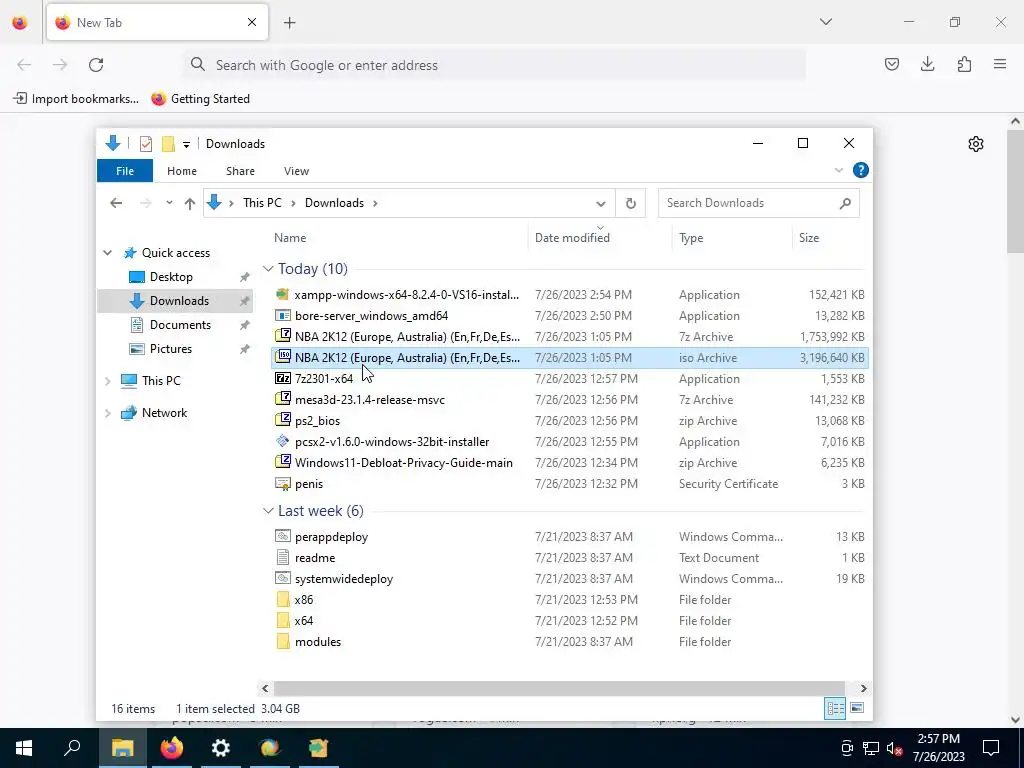The image size is (1024, 768).
Task: Click the perappdeploy command script icon
Action: (x=282, y=536)
